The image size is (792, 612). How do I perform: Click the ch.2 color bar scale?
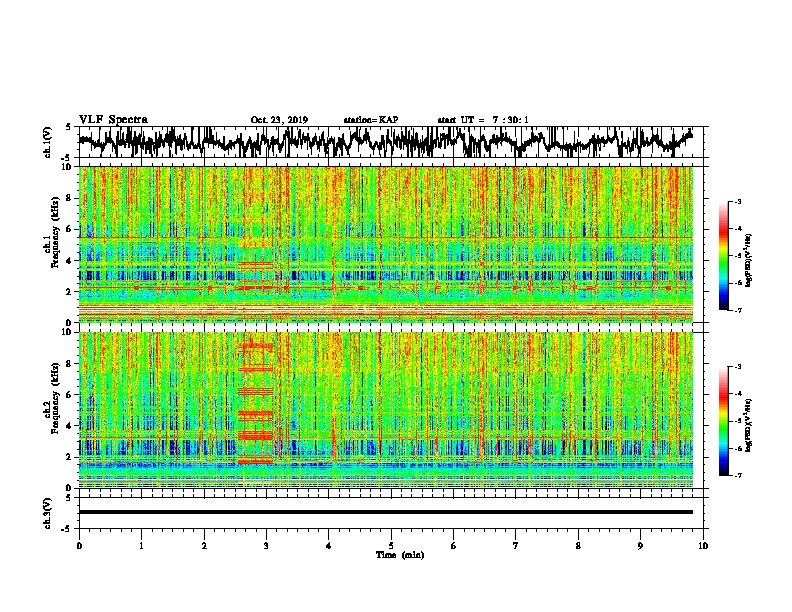coord(723,421)
